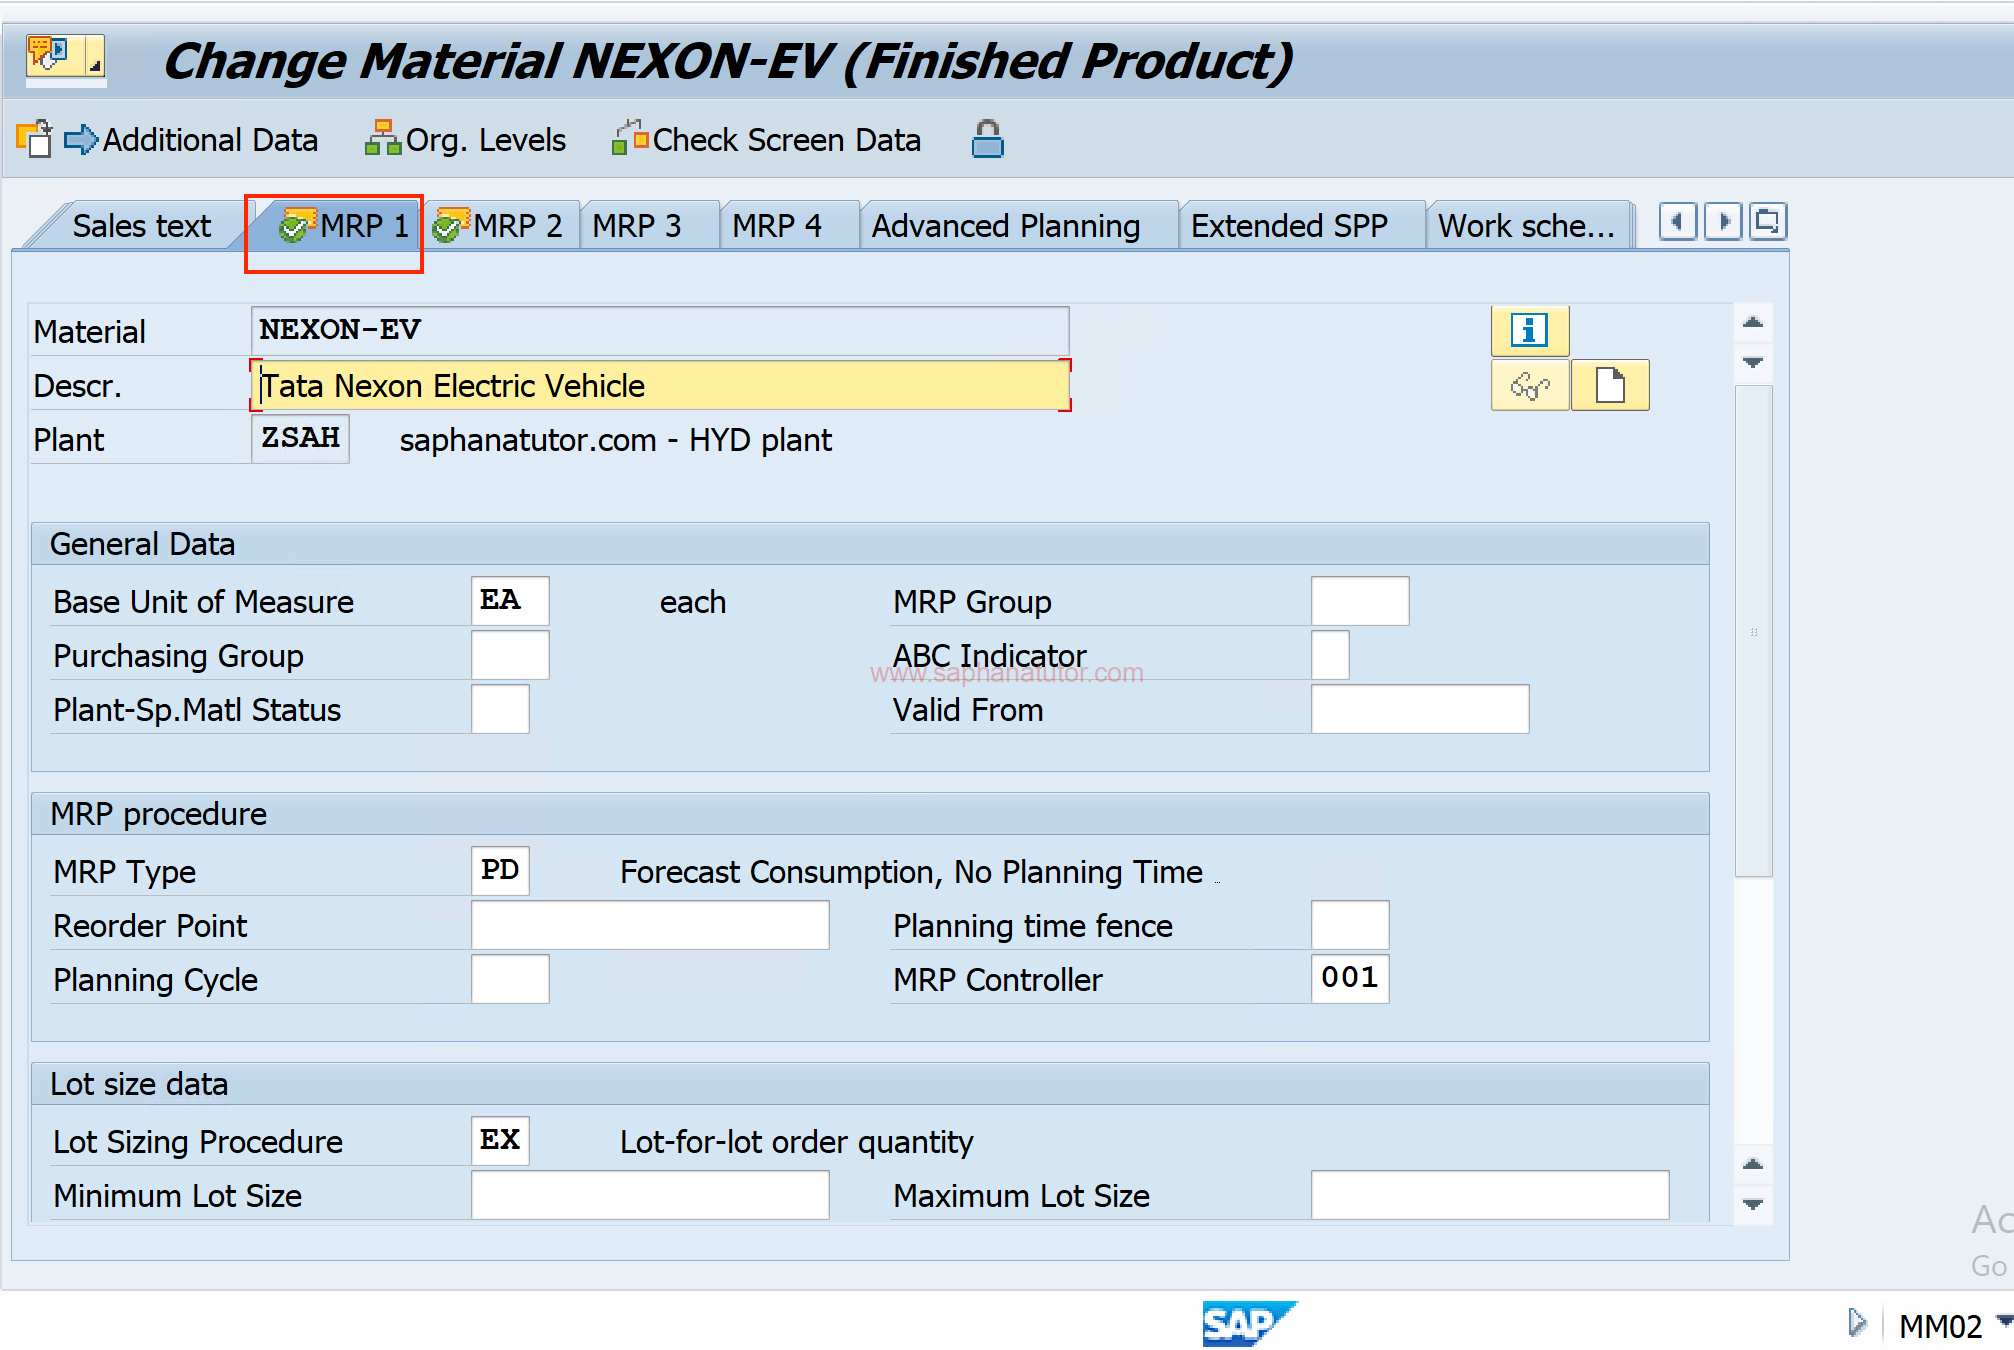This screenshot has height=1350, width=2014.
Task: Click the 'Forecast Consumption, No Planning Time' text
Action: [911, 872]
